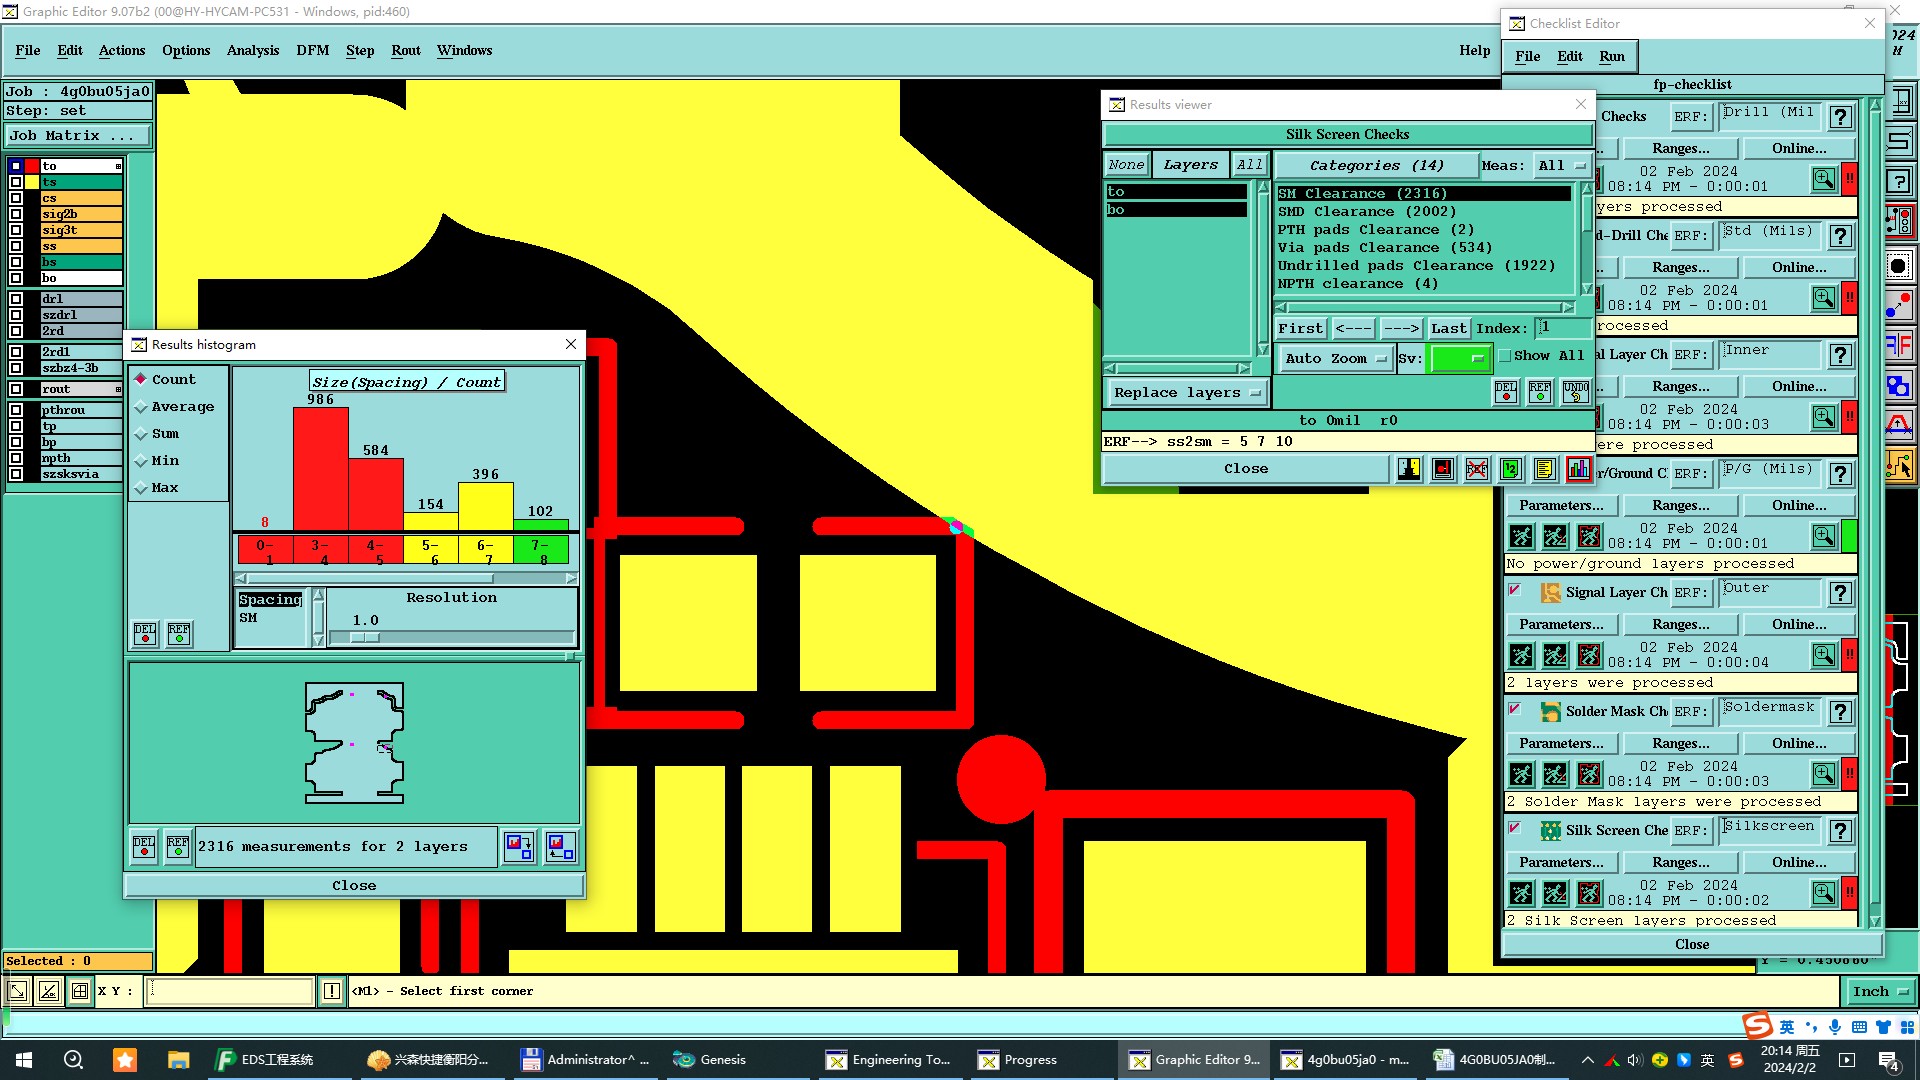This screenshot has width=1920, height=1080.
Task: Click the crossed-out REF icon in Results viewer
Action: pos(1477,469)
